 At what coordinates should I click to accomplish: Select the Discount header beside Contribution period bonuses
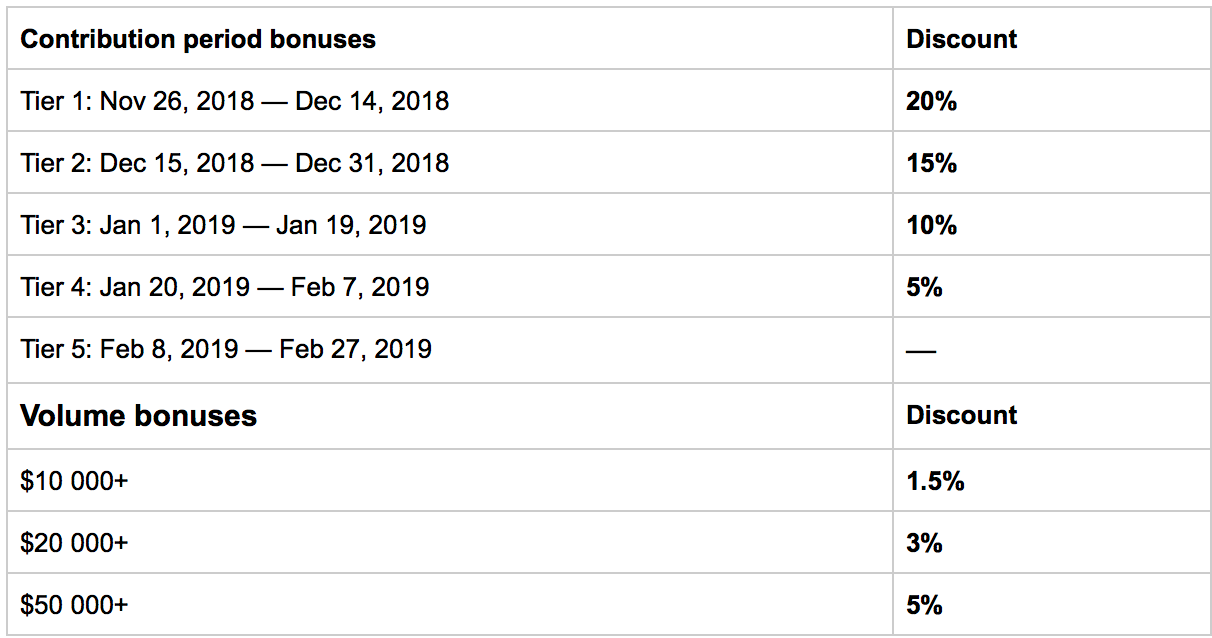[961, 40]
